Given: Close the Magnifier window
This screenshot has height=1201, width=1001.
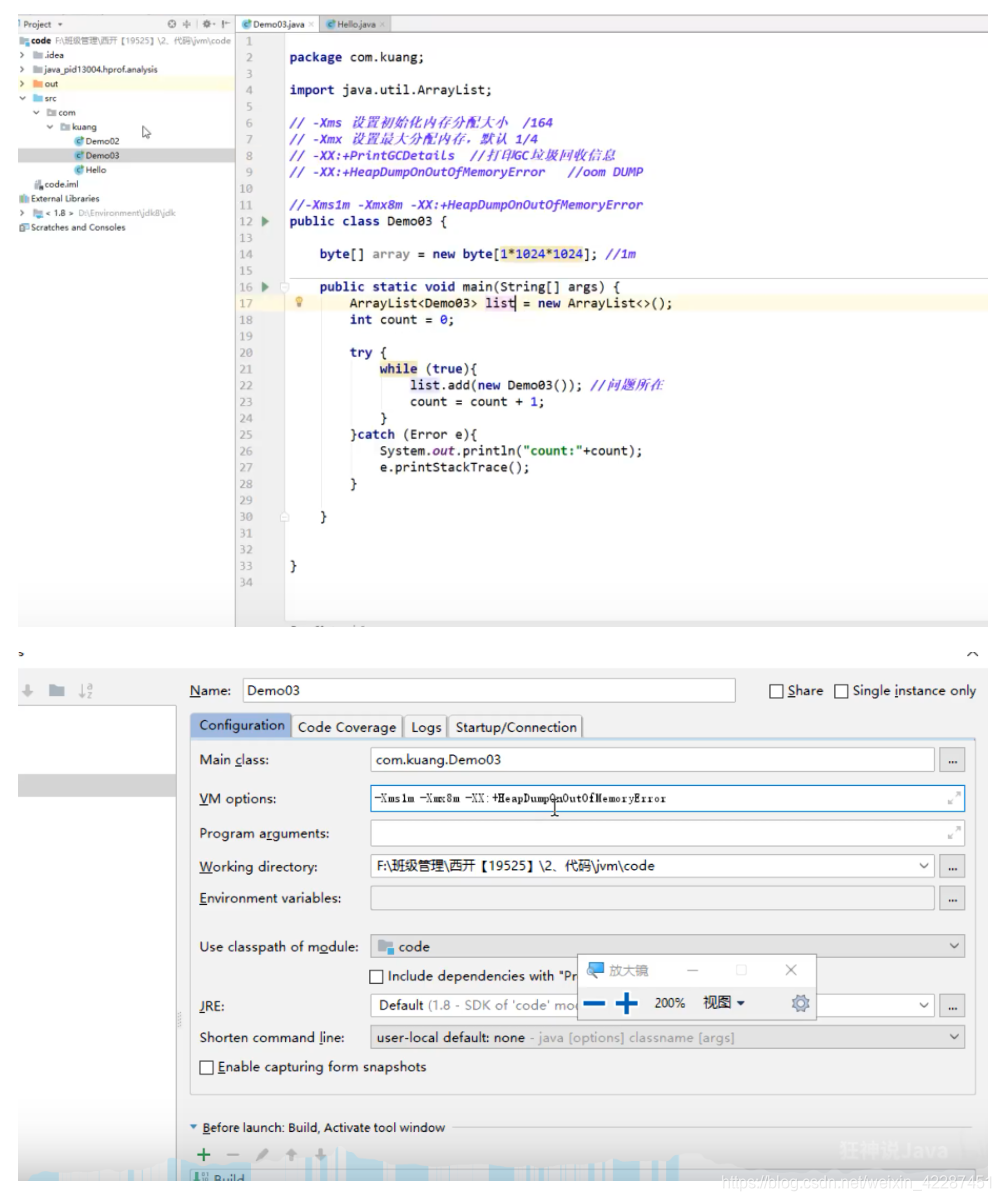Looking at the screenshot, I should click(x=791, y=970).
